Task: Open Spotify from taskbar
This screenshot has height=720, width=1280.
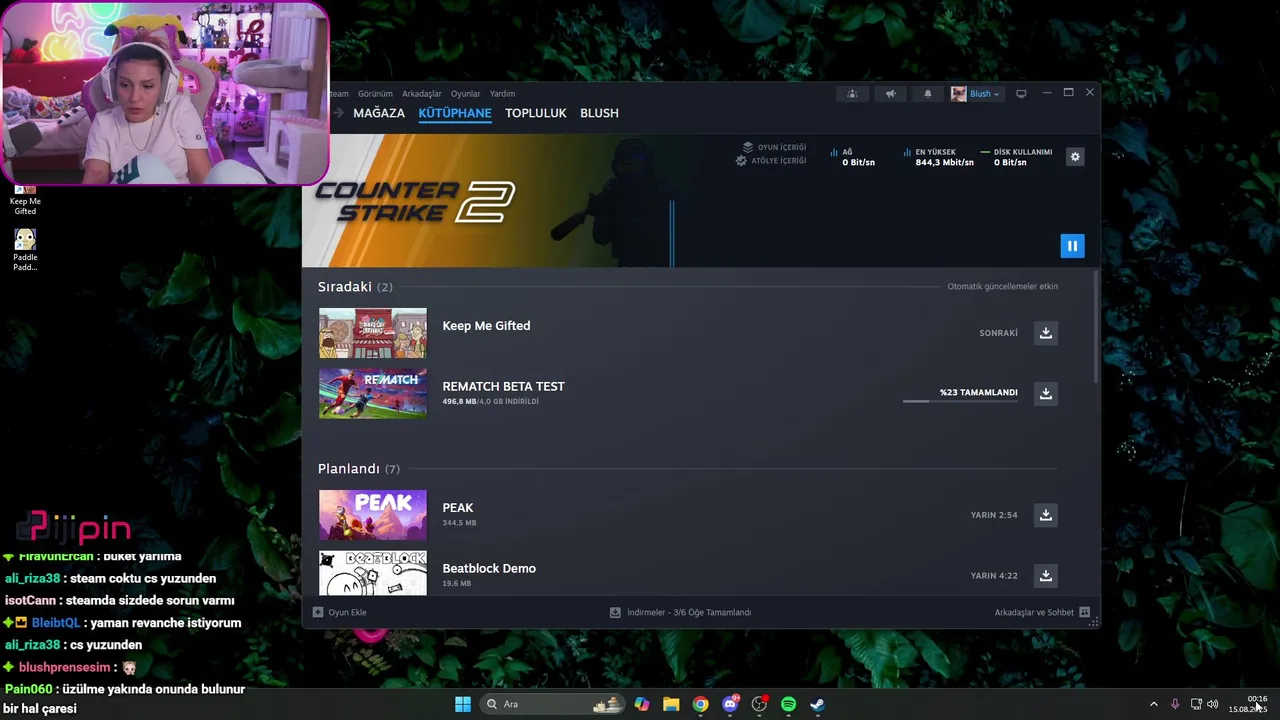Action: pyautogui.click(x=788, y=704)
